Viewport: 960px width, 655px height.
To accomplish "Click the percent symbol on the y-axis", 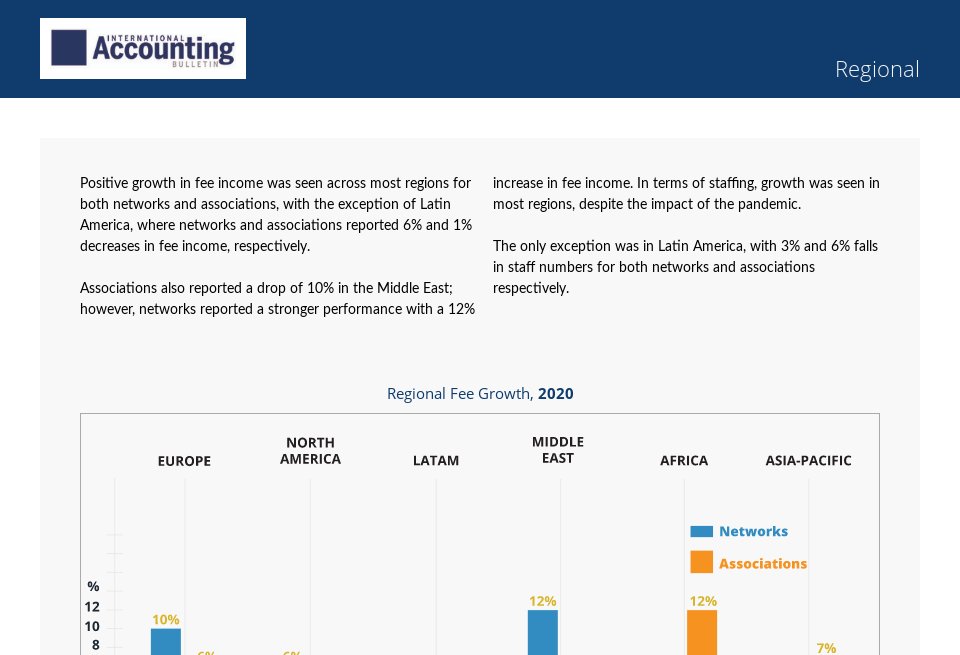I will [93, 587].
